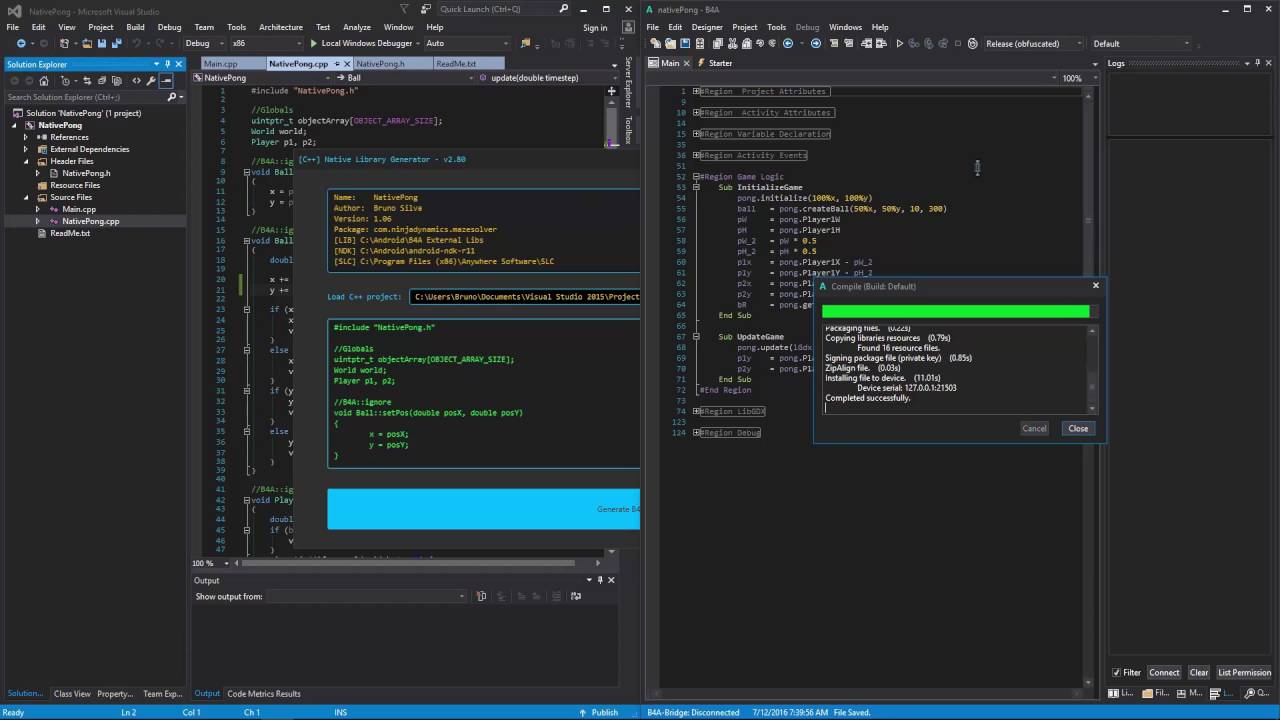Click the search magnifier in Solution Explorer
1280x720 pixels.
point(171,97)
